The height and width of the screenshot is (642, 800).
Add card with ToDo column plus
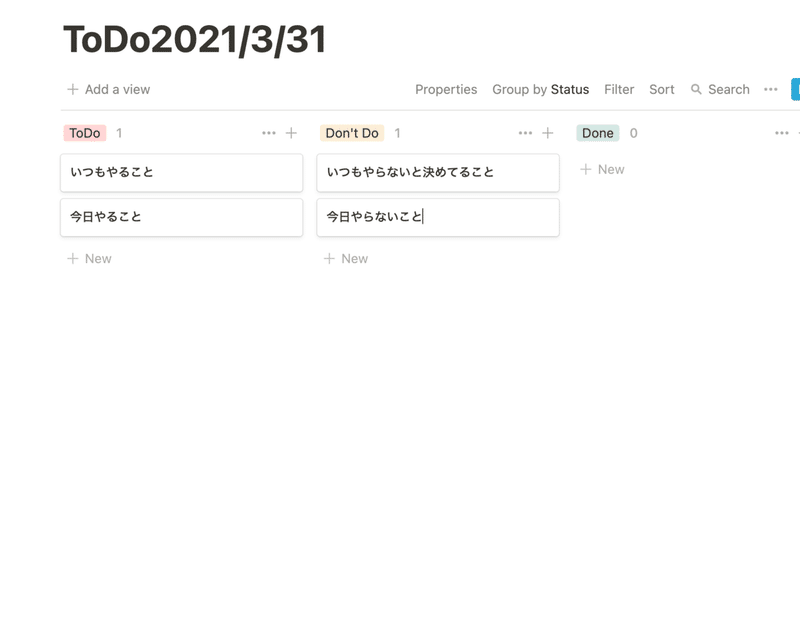click(291, 133)
